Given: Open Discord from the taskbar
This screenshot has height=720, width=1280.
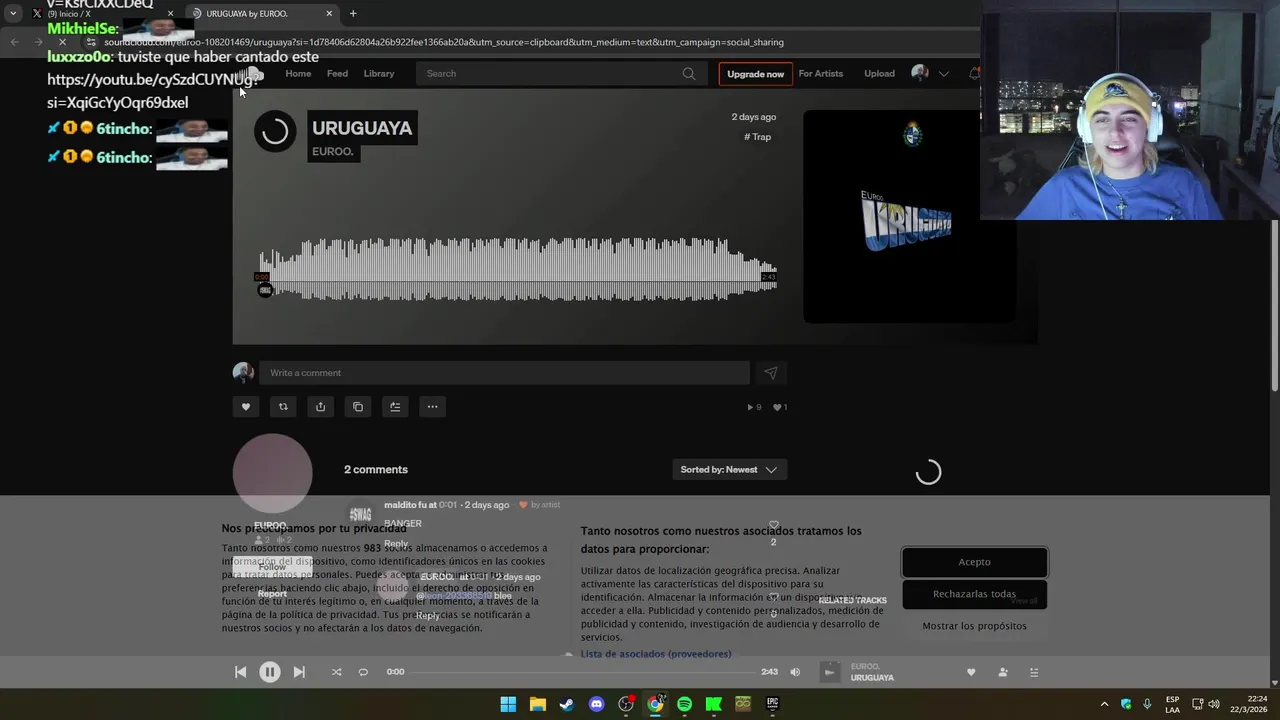Looking at the screenshot, I should pyautogui.click(x=597, y=704).
